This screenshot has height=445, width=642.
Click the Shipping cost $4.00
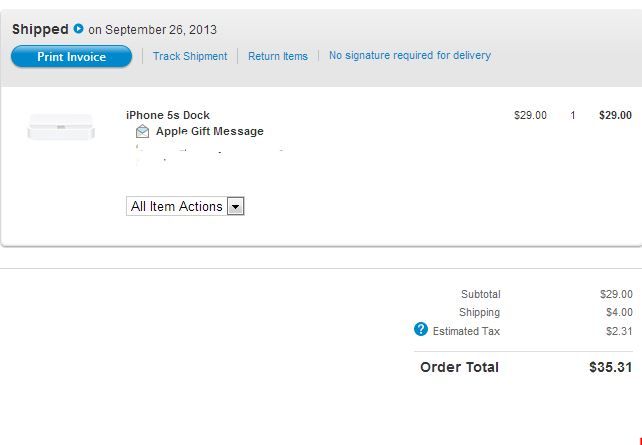[x=619, y=312]
